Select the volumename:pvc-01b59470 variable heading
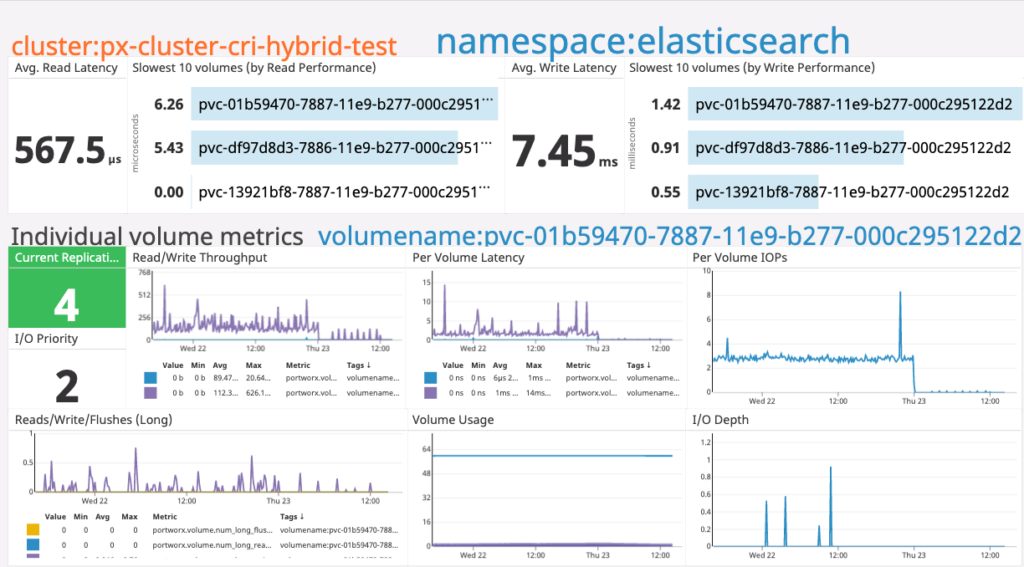Viewport: 1024px width, 567px height. point(669,236)
